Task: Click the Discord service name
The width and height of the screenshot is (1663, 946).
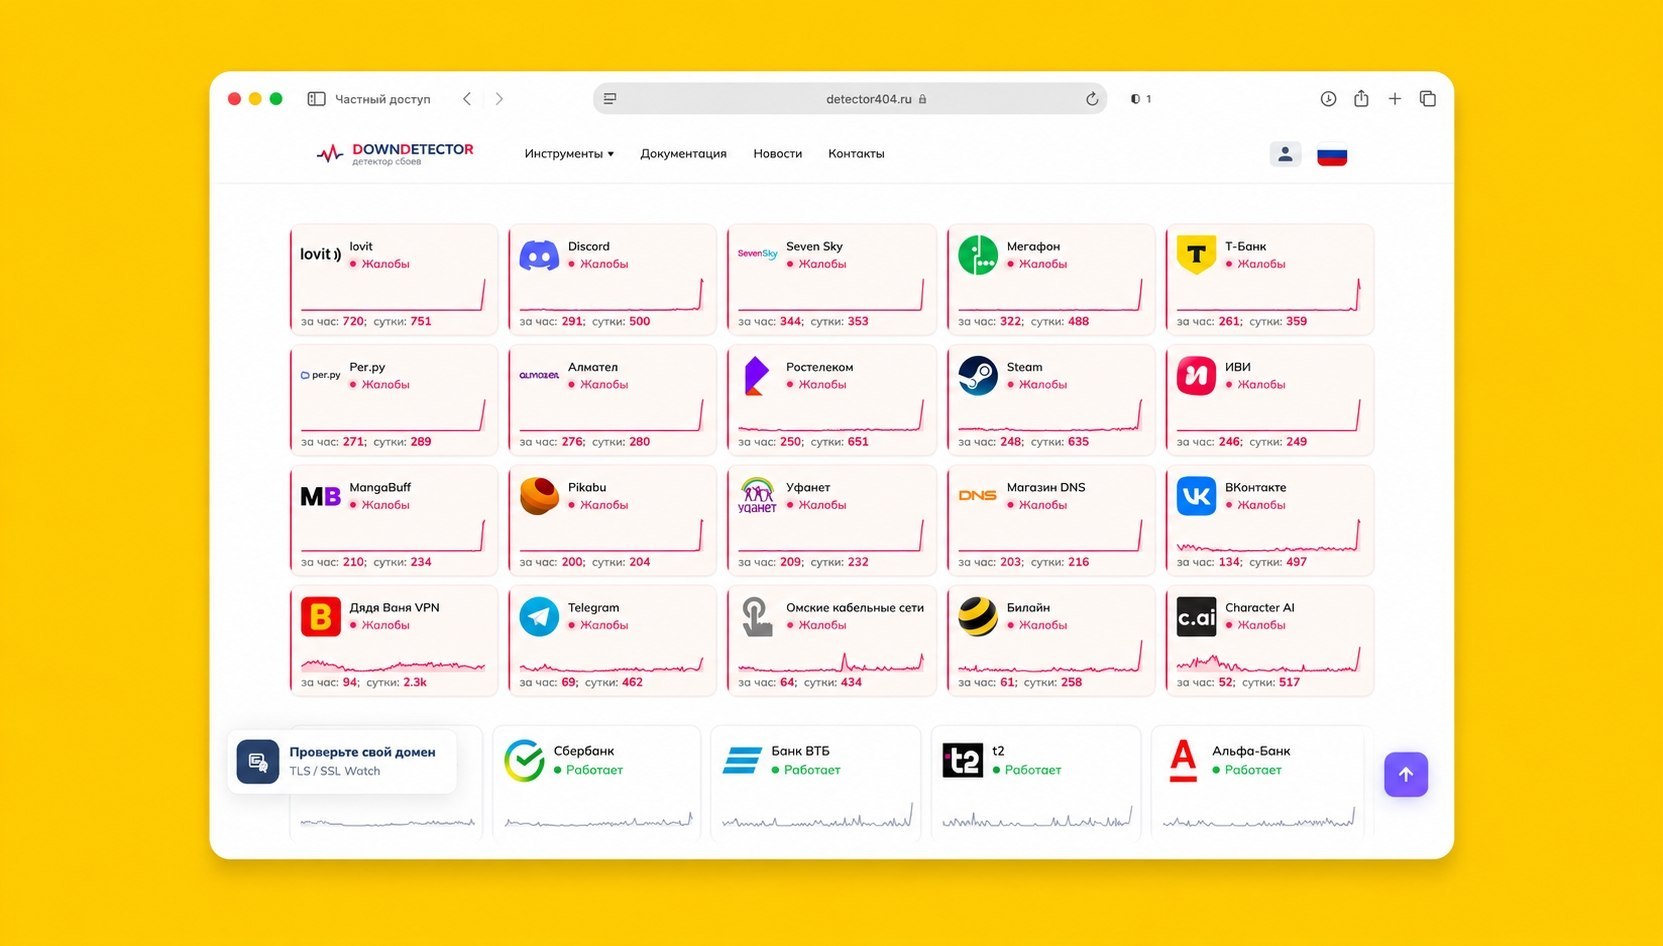Action: [588, 246]
